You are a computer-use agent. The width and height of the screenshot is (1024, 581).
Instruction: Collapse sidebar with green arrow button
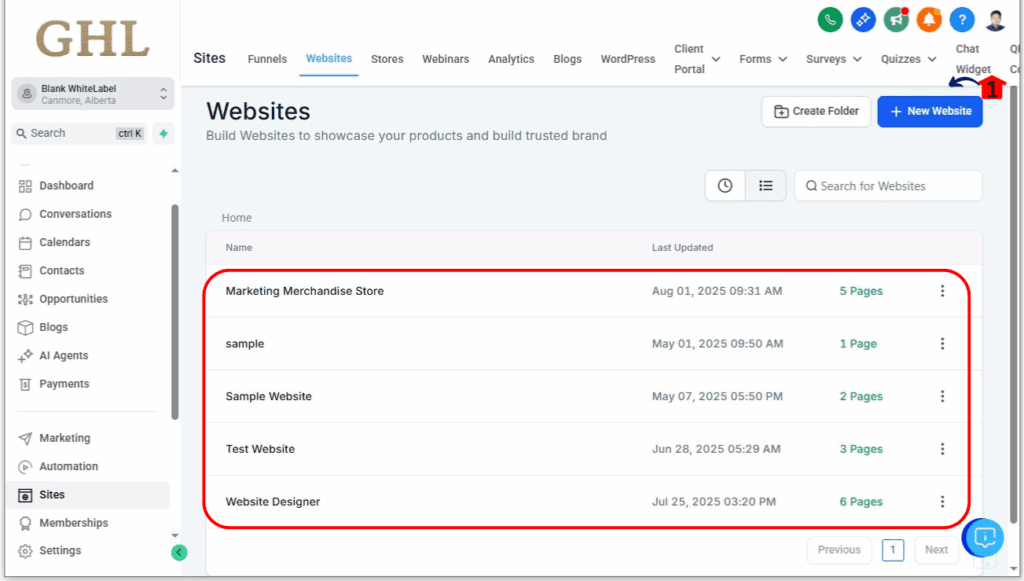(x=179, y=553)
